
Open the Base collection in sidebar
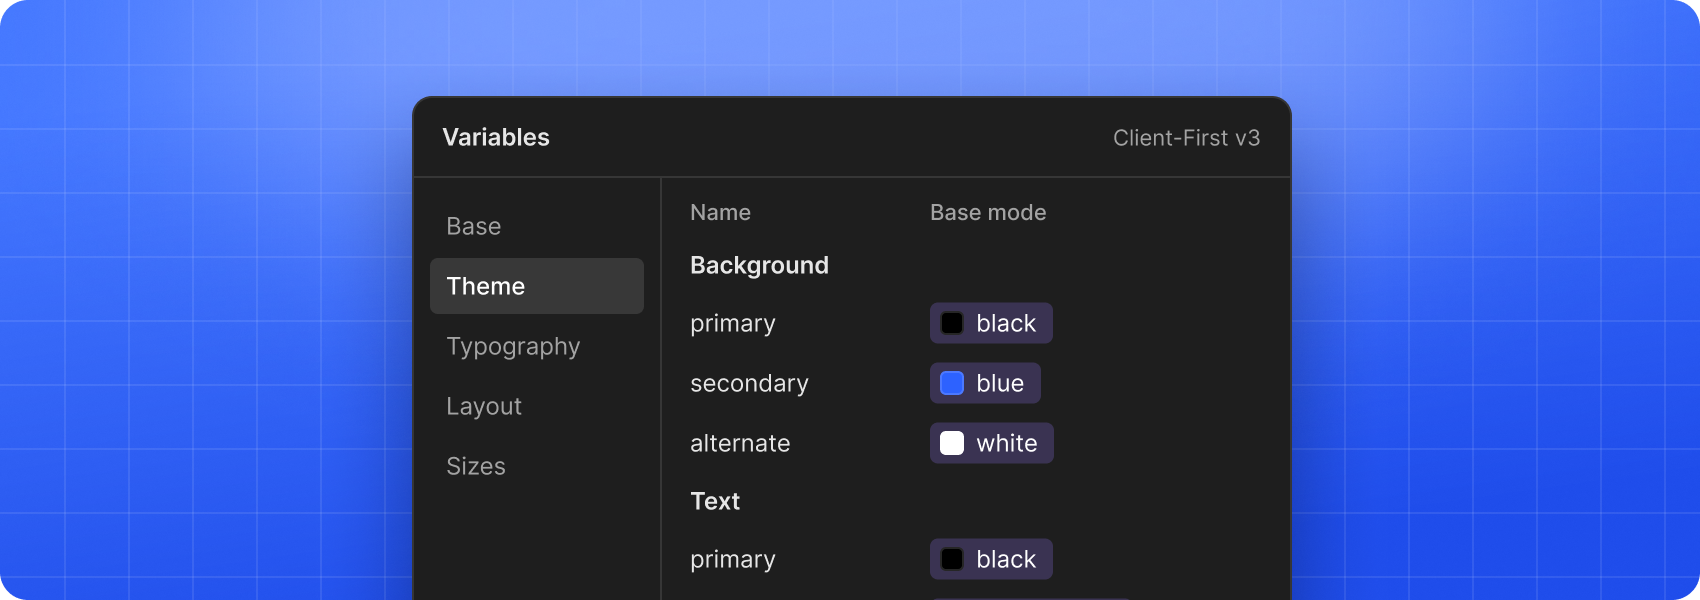(x=474, y=226)
